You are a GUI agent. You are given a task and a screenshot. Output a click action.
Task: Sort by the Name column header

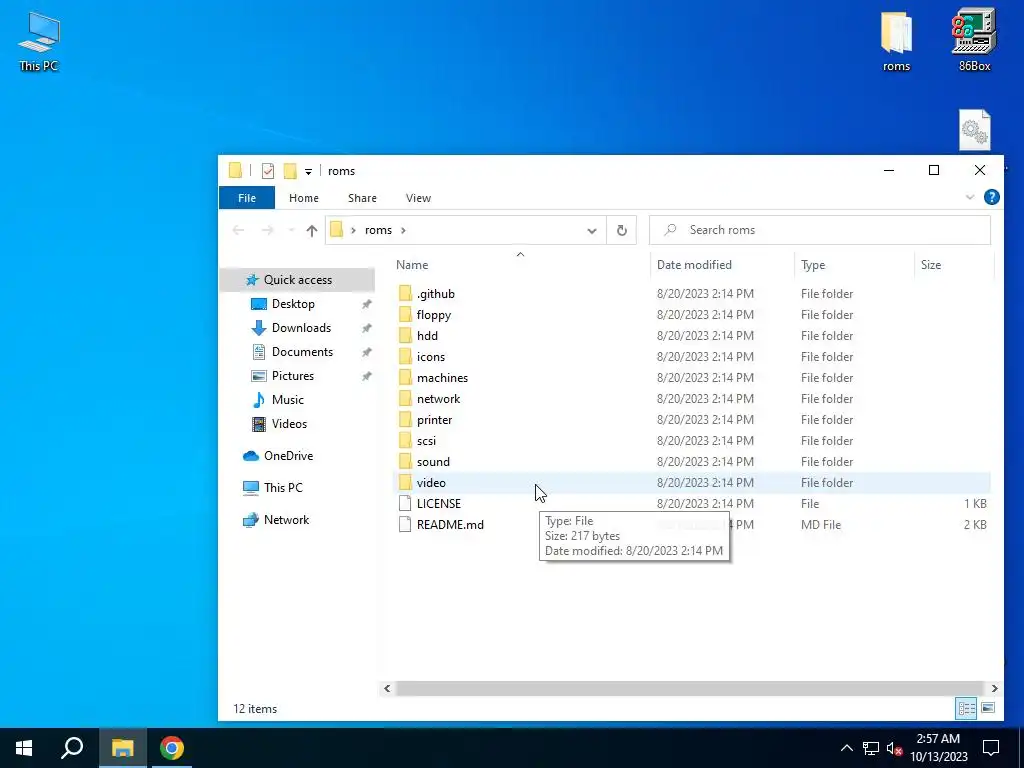point(520,264)
